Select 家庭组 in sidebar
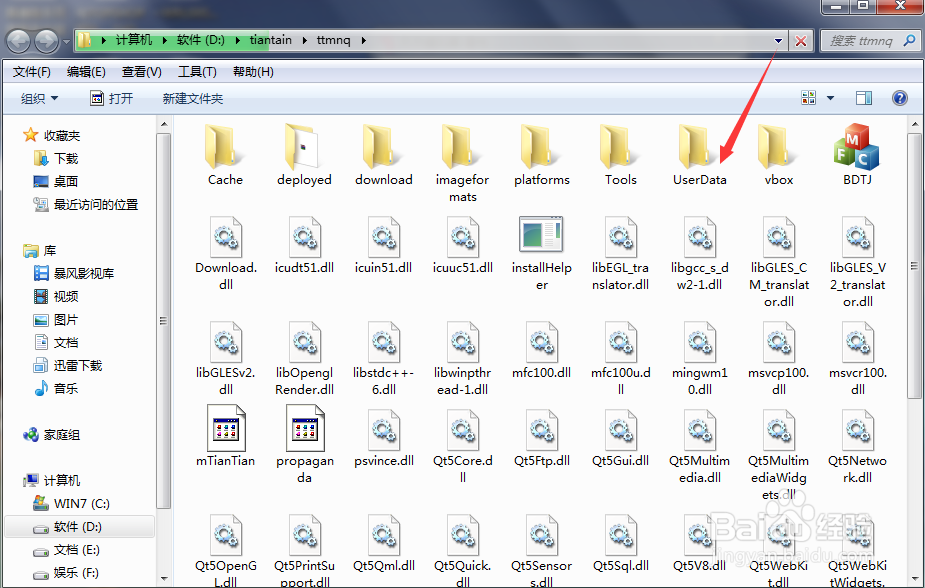The width and height of the screenshot is (925, 588). 51,435
